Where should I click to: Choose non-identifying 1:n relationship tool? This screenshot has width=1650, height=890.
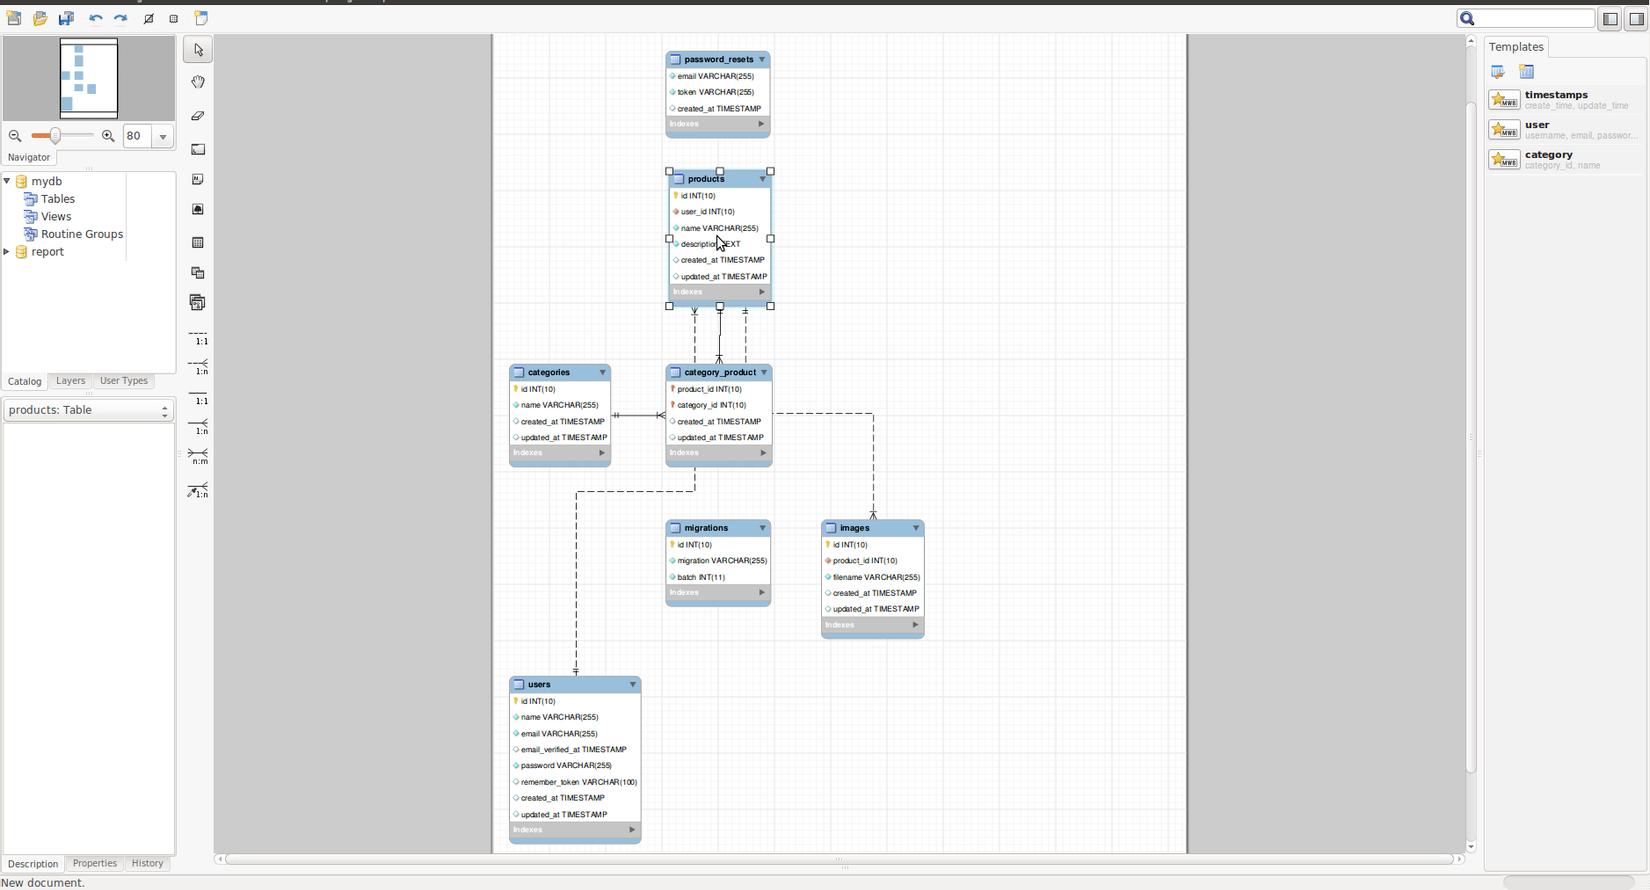(198, 367)
